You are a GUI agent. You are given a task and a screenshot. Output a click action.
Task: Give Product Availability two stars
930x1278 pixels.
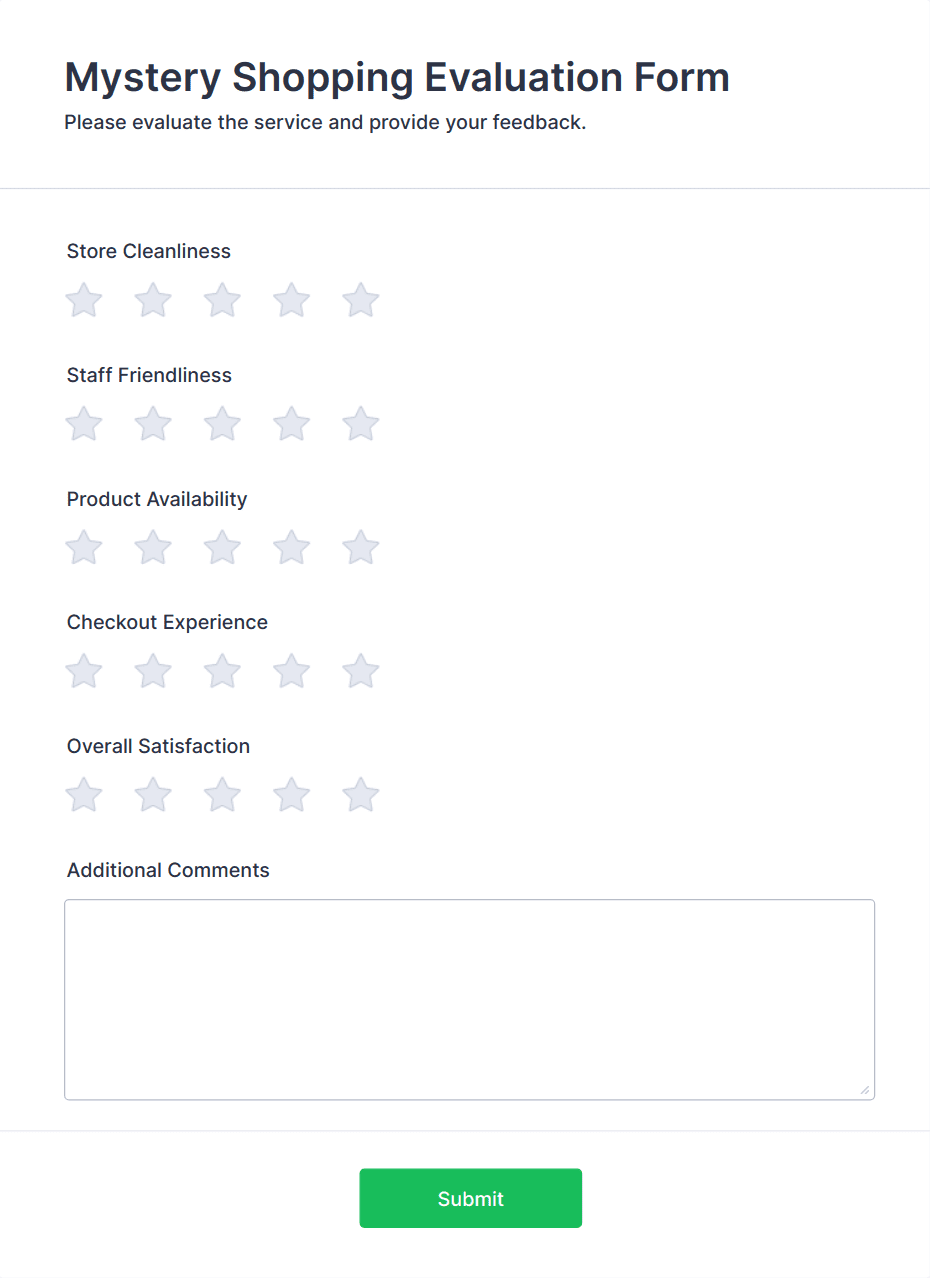[x=152, y=547]
